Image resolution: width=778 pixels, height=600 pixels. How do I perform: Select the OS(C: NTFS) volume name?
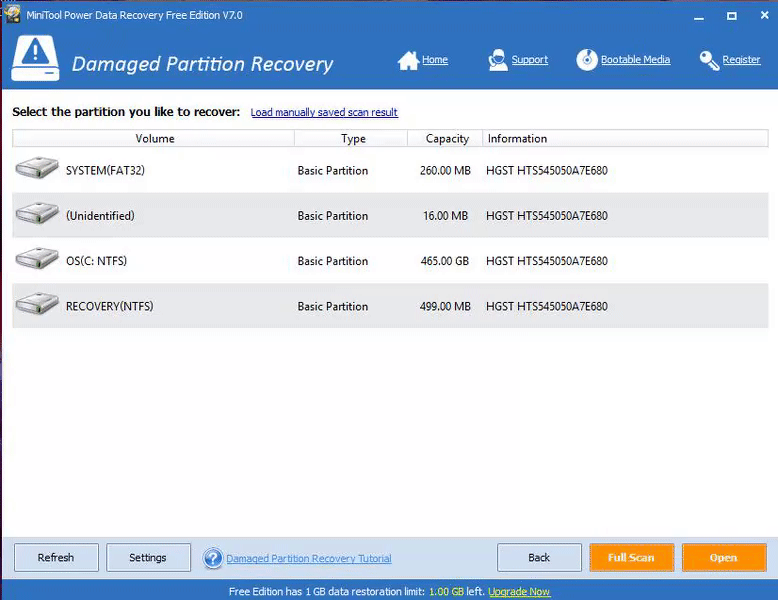[96, 261]
